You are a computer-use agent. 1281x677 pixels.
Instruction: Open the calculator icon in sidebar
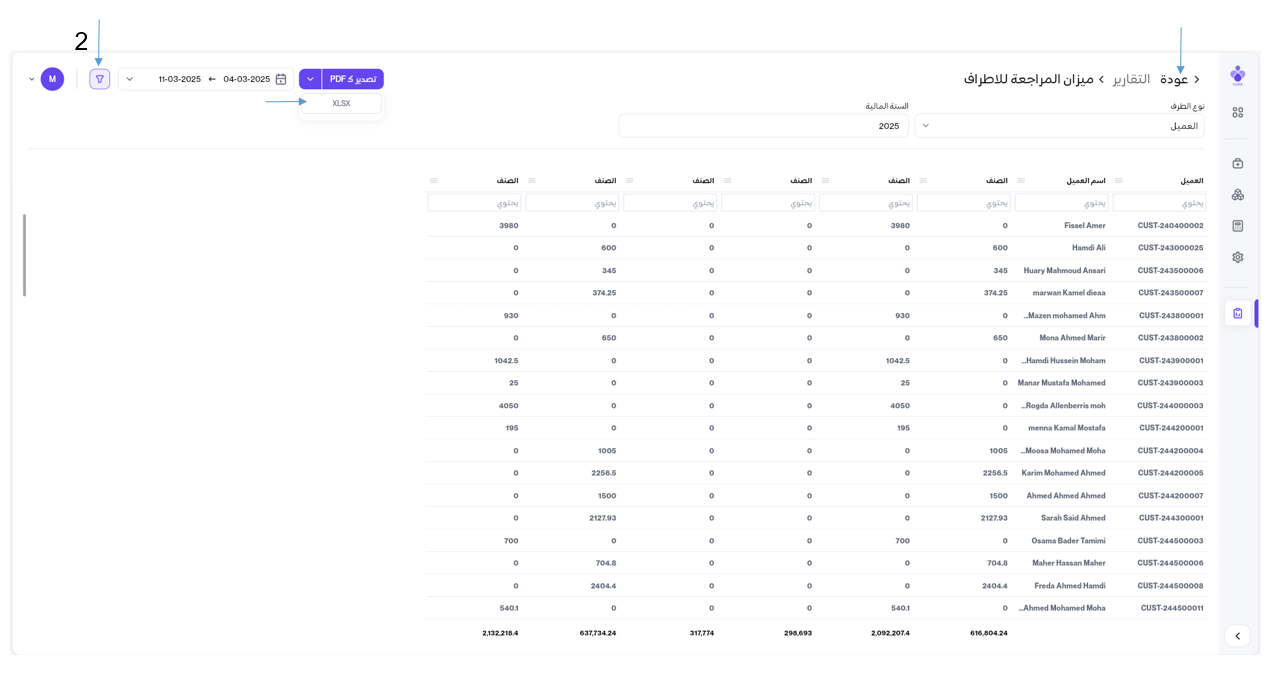click(x=1238, y=226)
